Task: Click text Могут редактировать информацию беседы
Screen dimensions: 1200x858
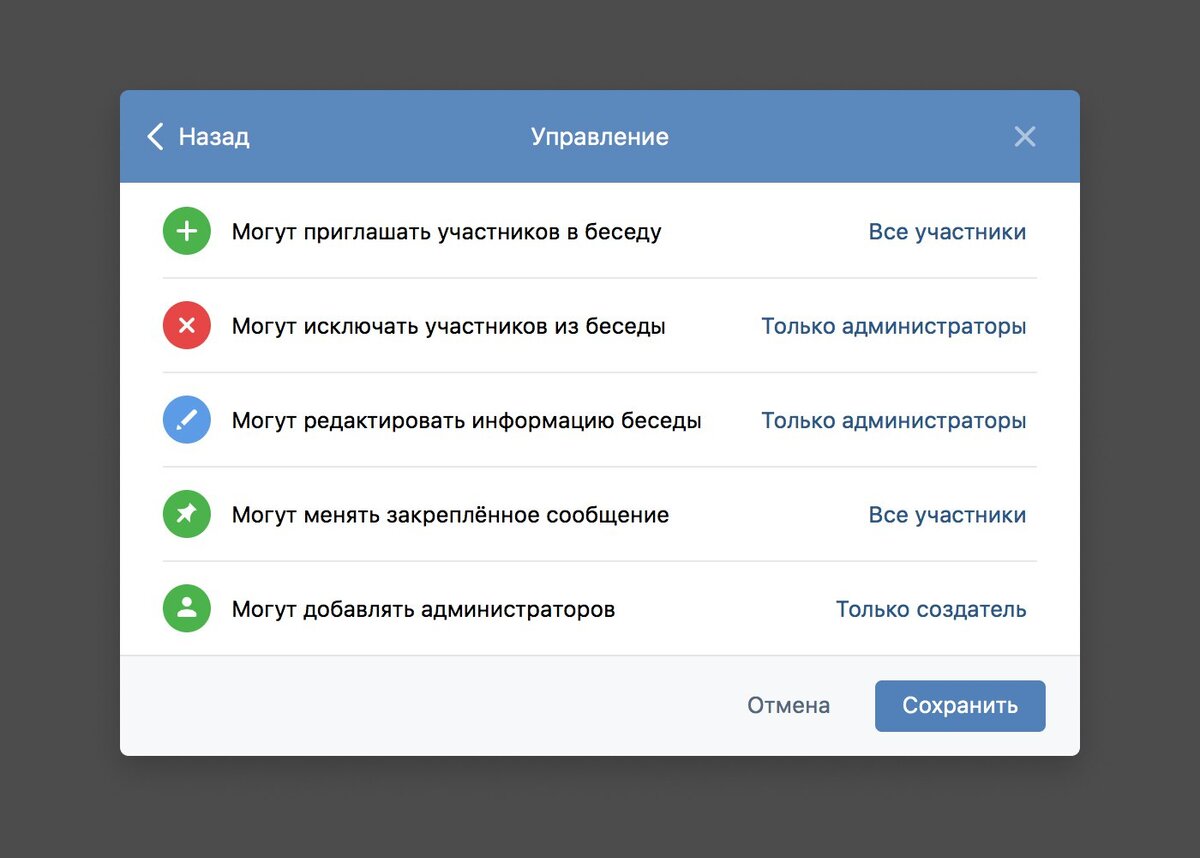Action: [x=467, y=420]
